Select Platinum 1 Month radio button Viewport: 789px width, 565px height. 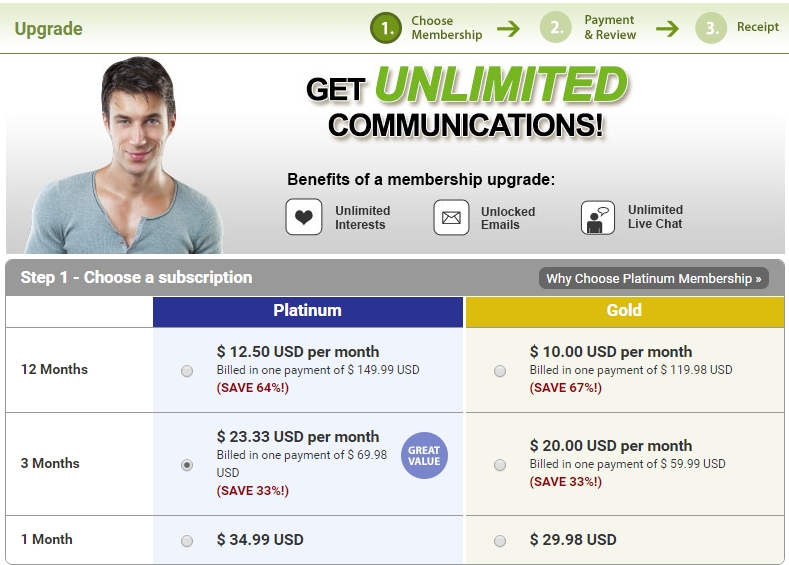[x=187, y=541]
